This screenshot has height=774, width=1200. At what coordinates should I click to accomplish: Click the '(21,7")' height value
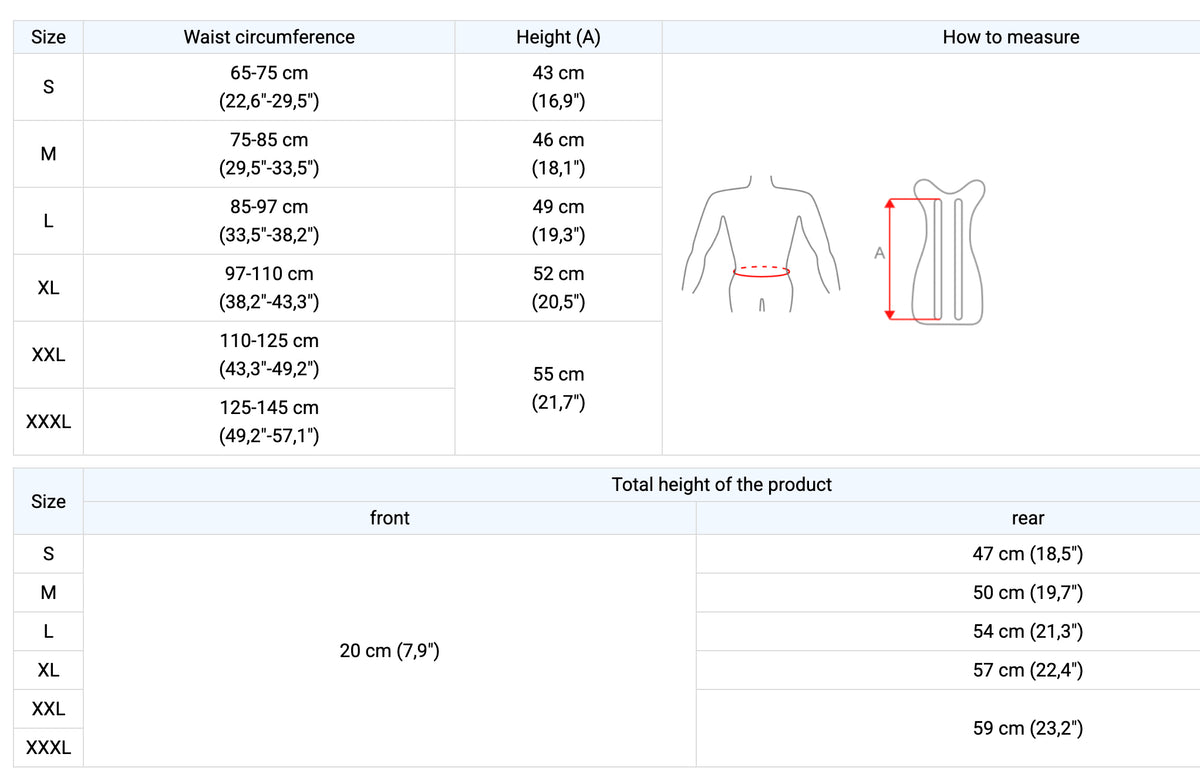point(558,403)
